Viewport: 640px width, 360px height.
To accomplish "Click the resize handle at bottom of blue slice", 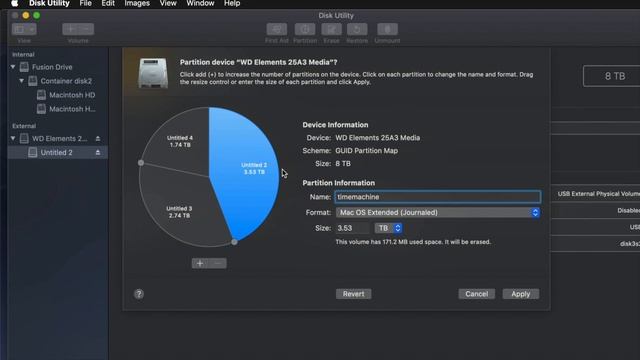I will point(234,242).
